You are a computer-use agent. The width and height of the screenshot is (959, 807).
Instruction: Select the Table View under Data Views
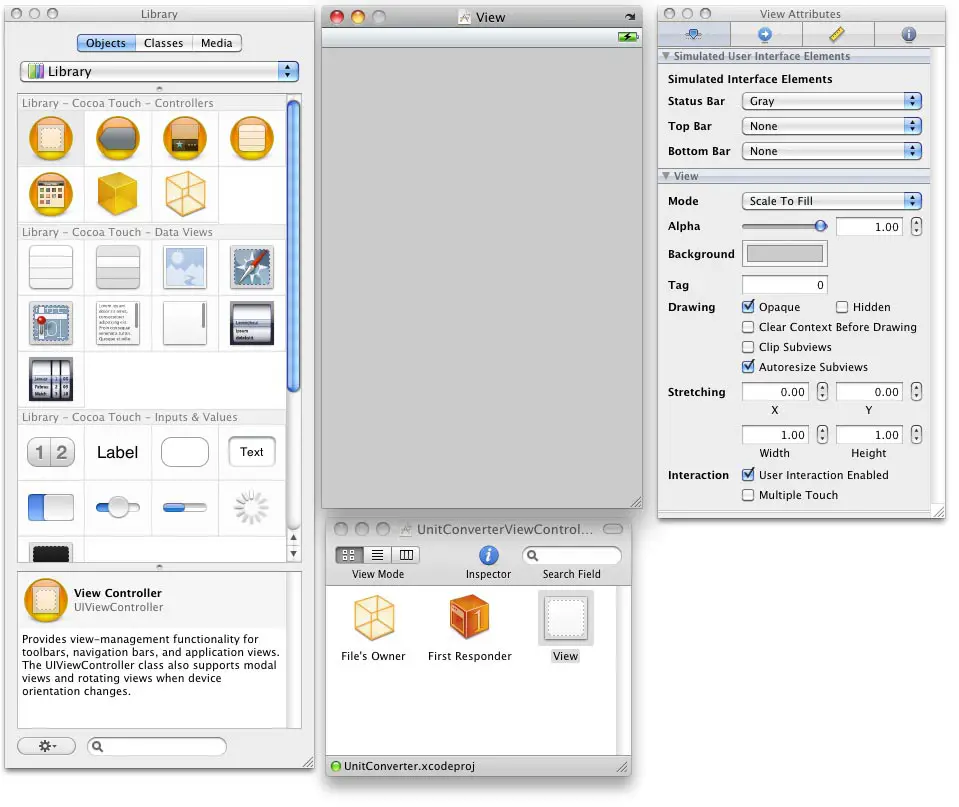click(50, 267)
